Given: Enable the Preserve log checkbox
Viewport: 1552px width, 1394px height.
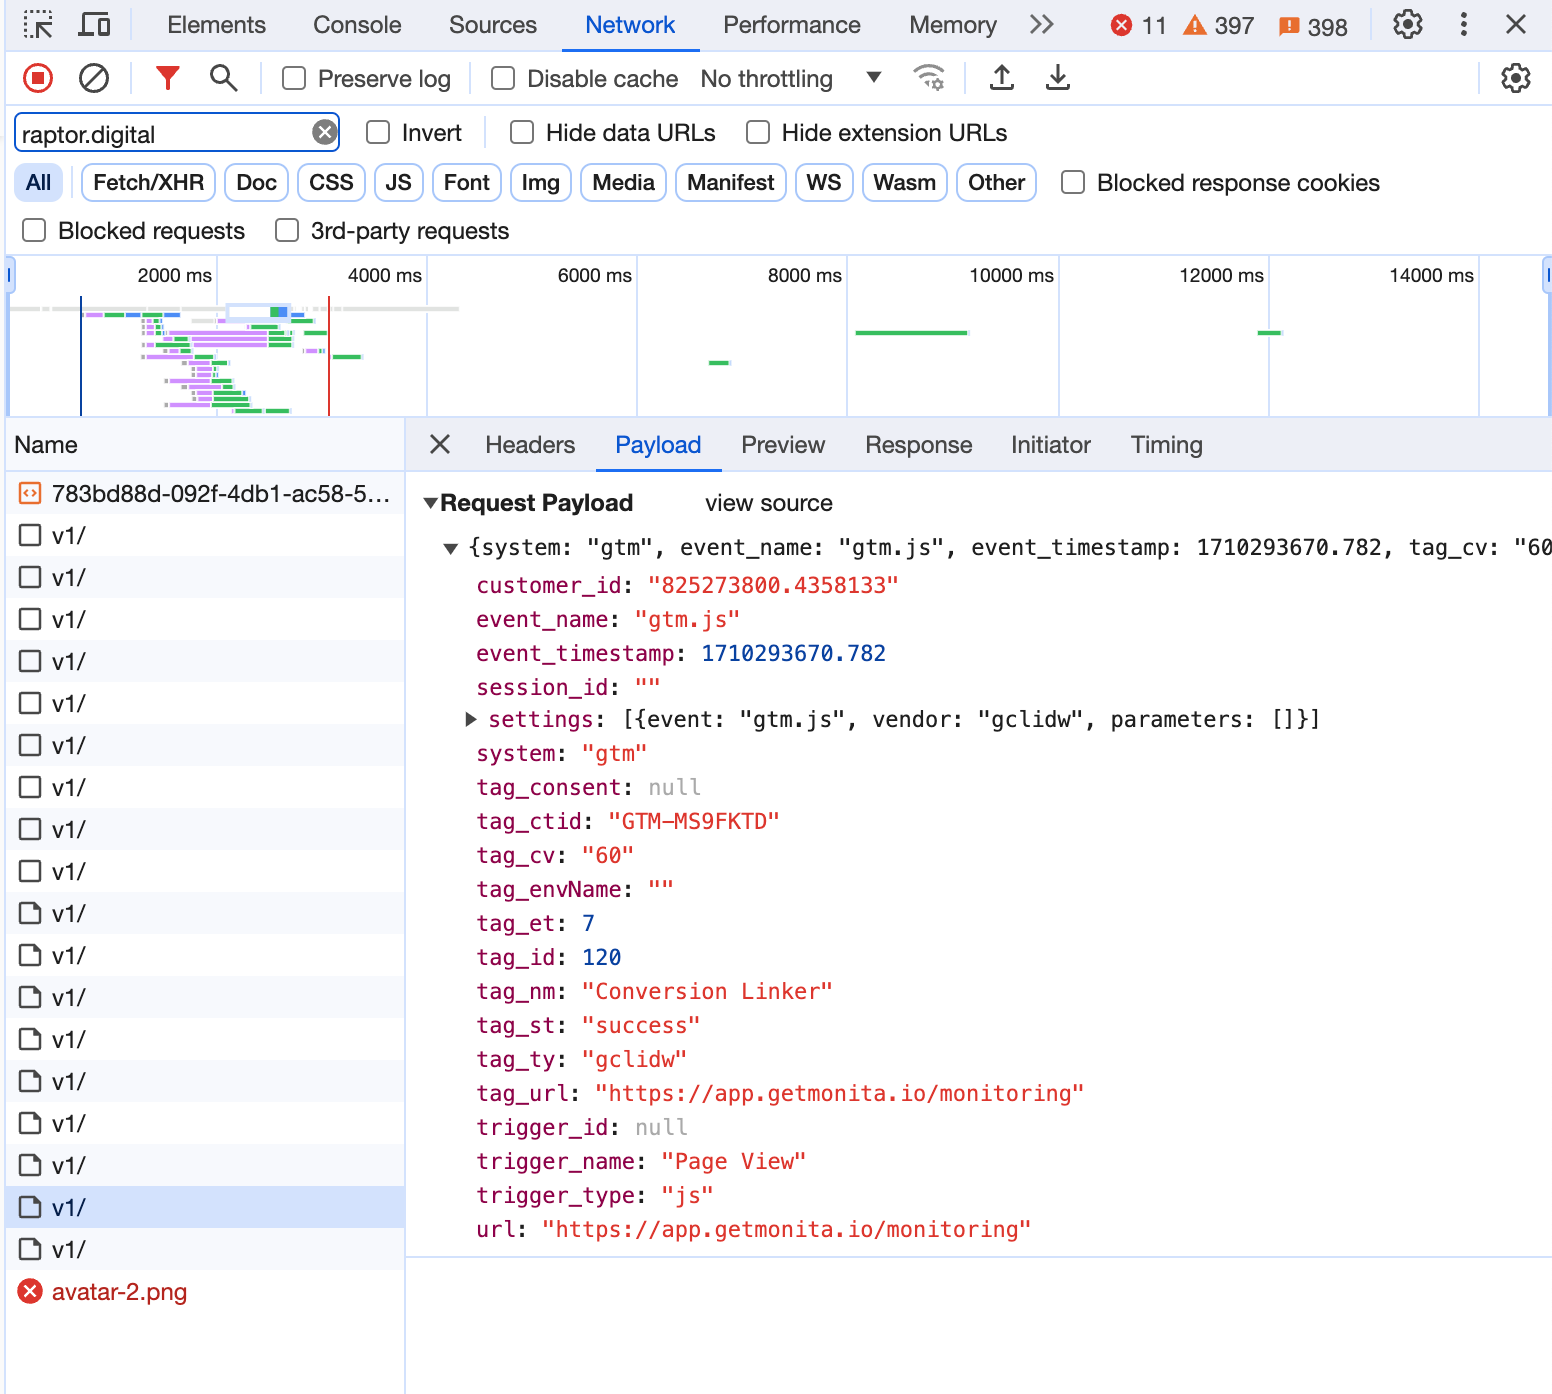Looking at the screenshot, I should [x=294, y=79].
